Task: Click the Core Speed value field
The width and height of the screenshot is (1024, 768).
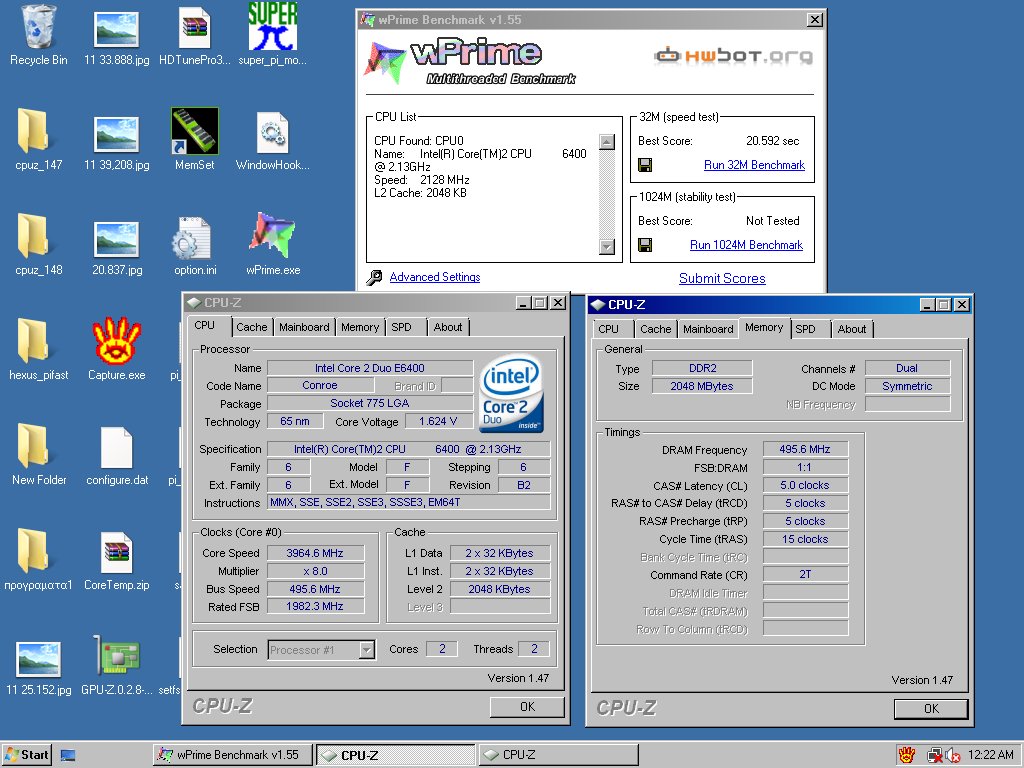Action: 315,553
